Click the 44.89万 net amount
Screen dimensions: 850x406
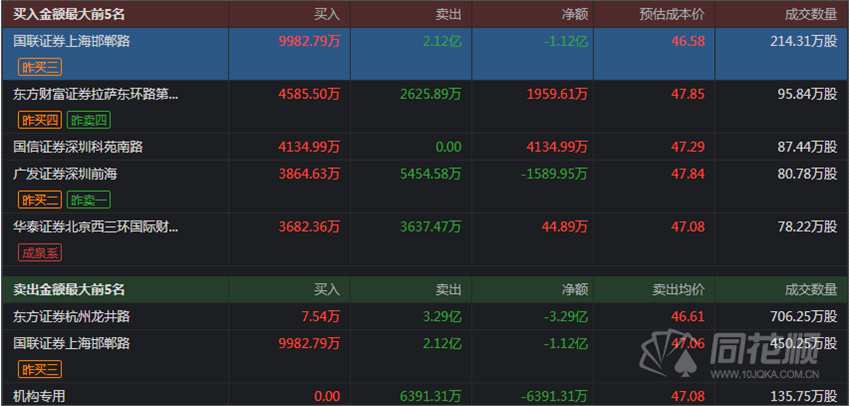click(x=564, y=226)
